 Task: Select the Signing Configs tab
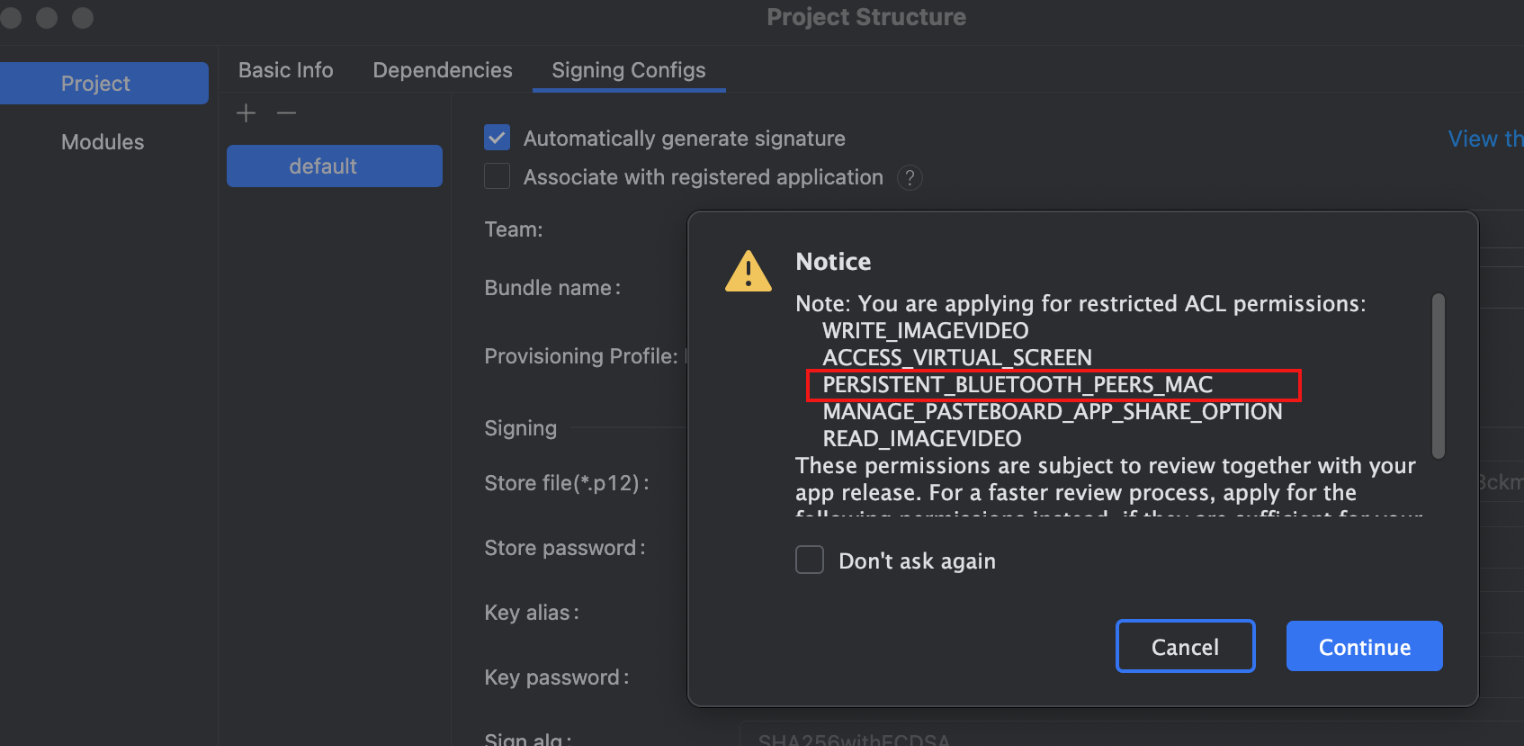629,70
